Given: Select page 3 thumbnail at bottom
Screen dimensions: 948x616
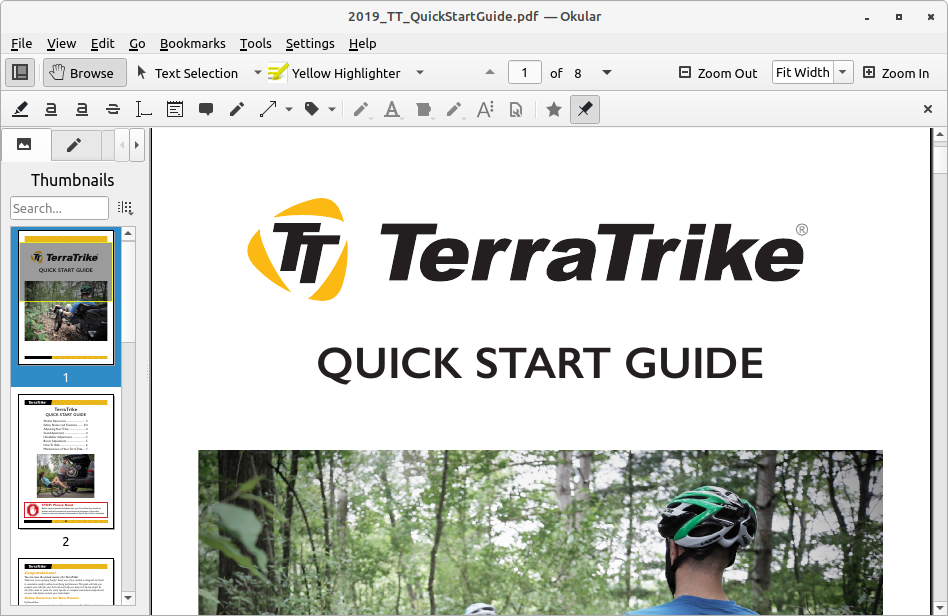Looking at the screenshot, I should (x=66, y=582).
